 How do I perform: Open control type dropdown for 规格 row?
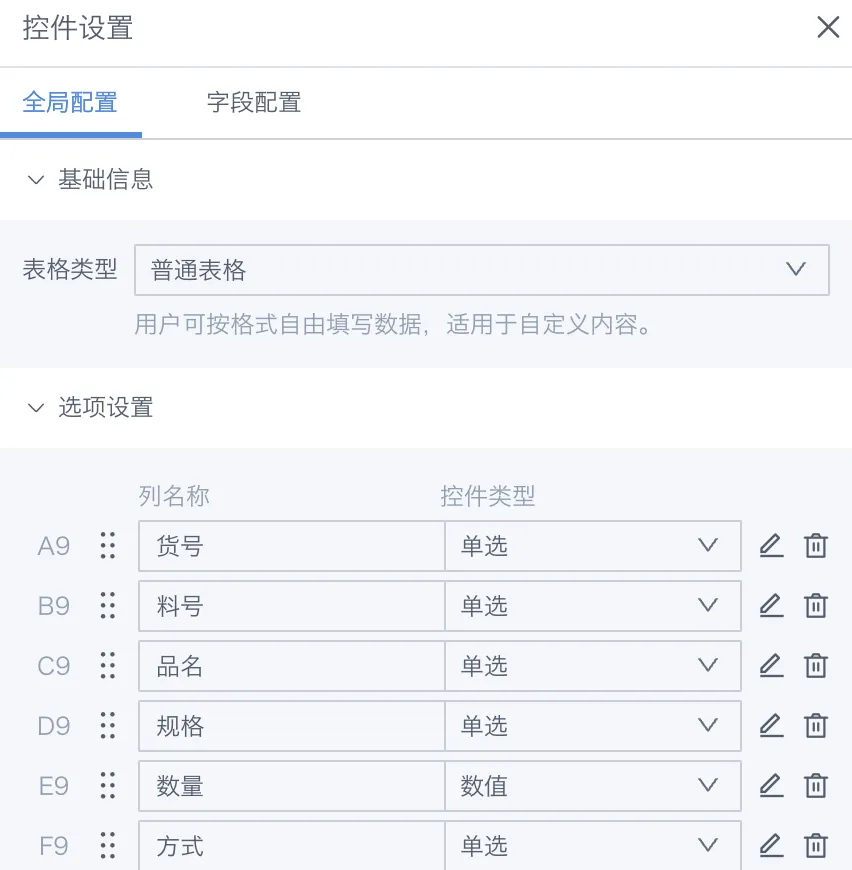593,726
